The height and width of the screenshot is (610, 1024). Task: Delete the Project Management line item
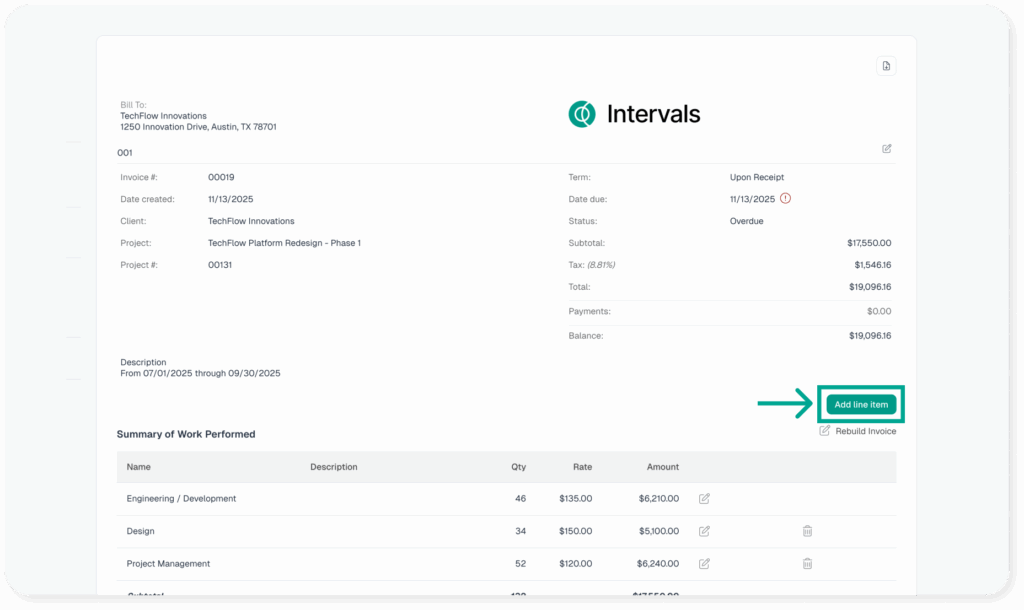[807, 564]
